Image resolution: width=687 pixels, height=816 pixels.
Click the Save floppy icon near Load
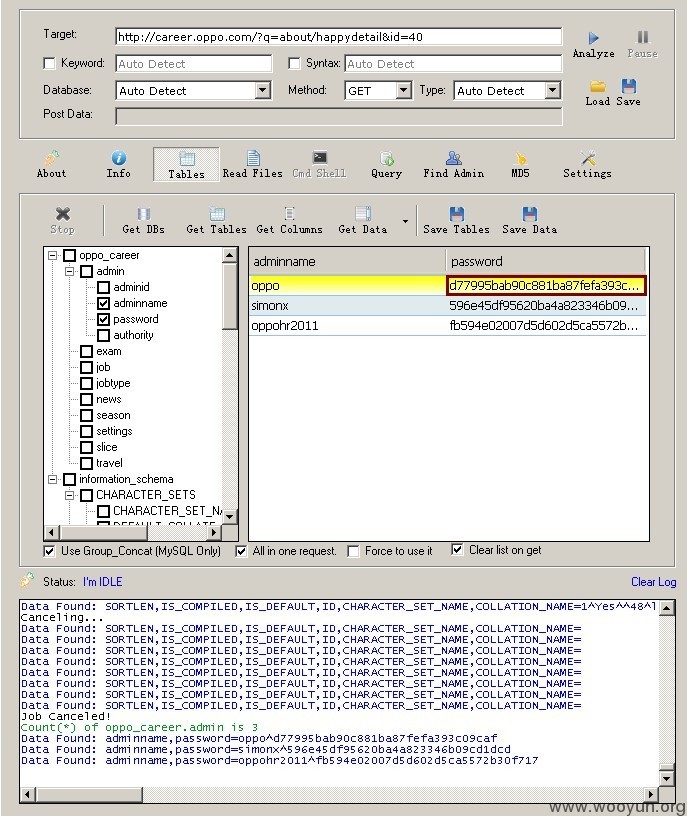point(629,86)
